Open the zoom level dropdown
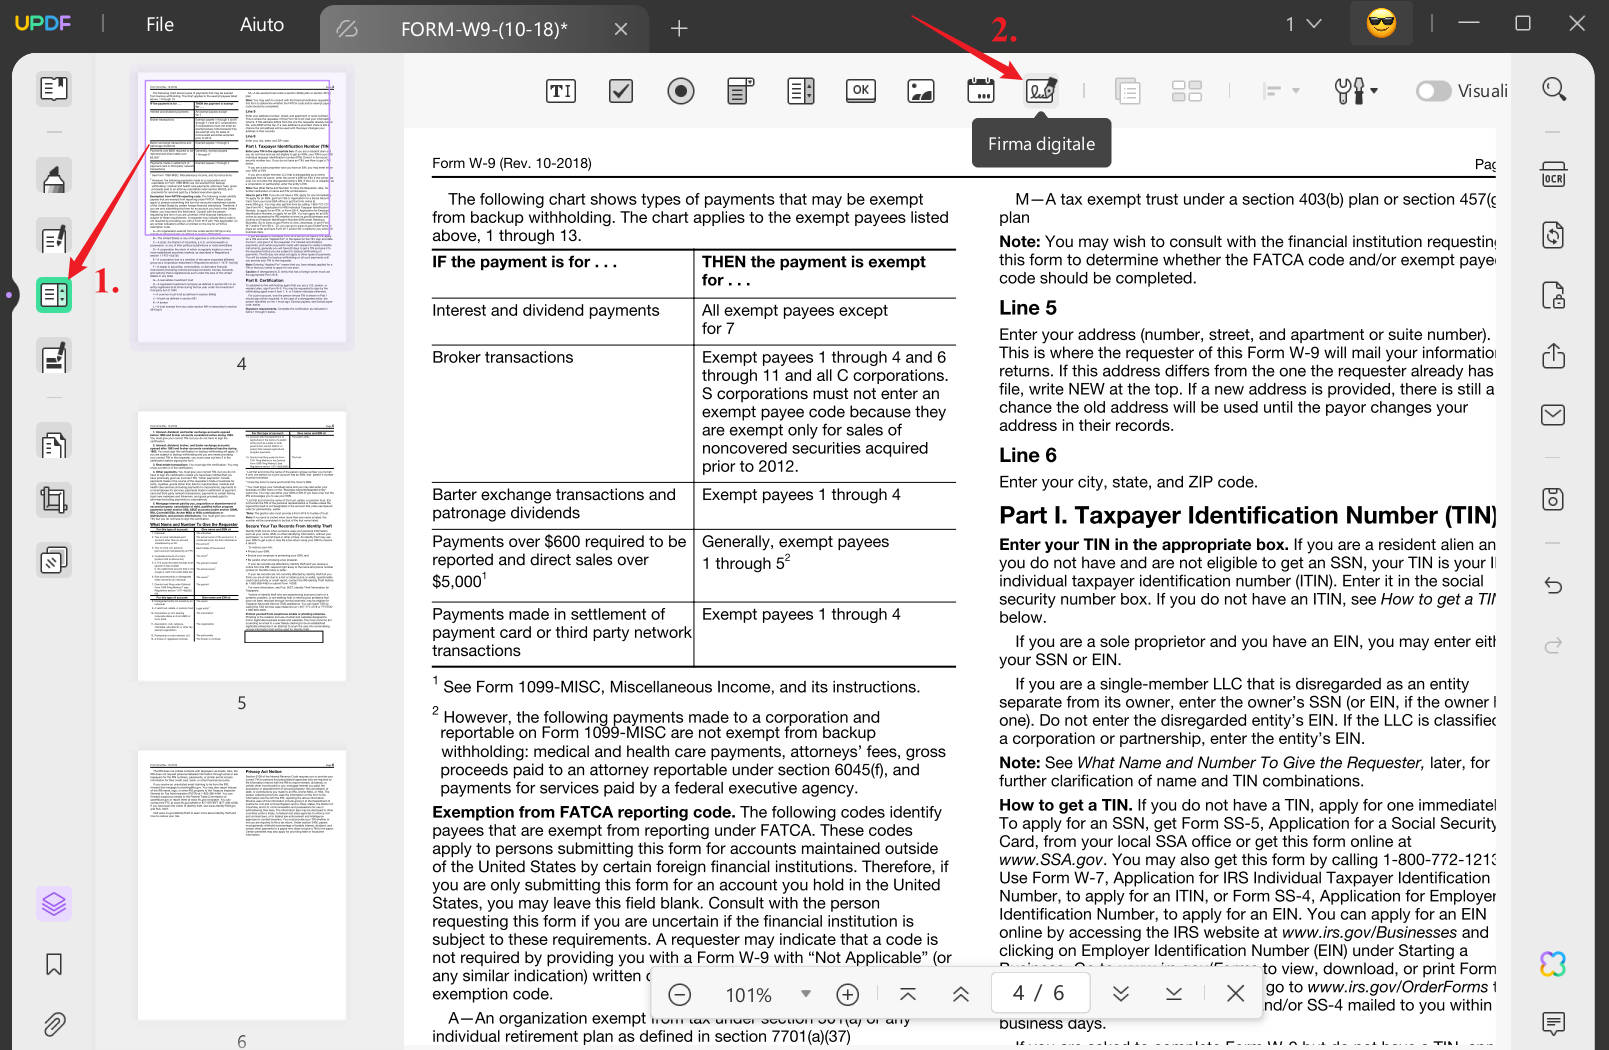Image resolution: width=1609 pixels, height=1050 pixels. 805,994
